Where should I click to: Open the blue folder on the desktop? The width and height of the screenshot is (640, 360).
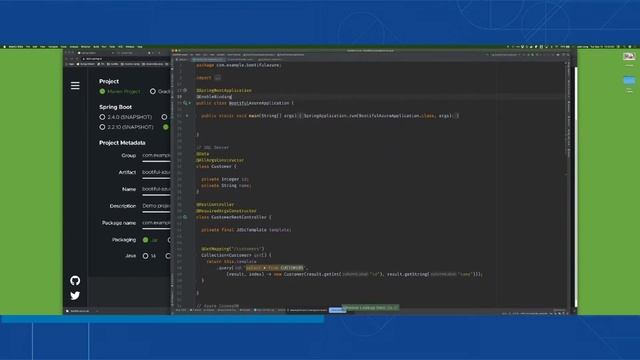[629, 80]
